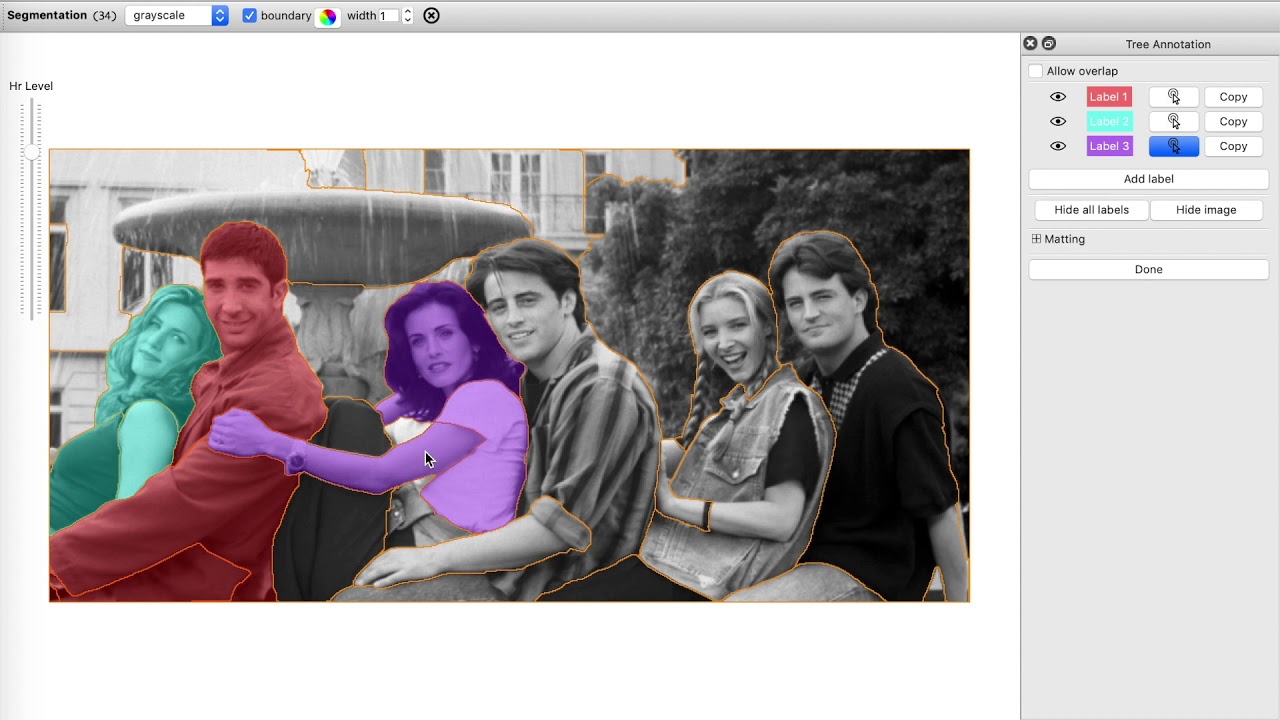Click the Add label button
Screen dimensions: 1280x720
pos(1148,179)
